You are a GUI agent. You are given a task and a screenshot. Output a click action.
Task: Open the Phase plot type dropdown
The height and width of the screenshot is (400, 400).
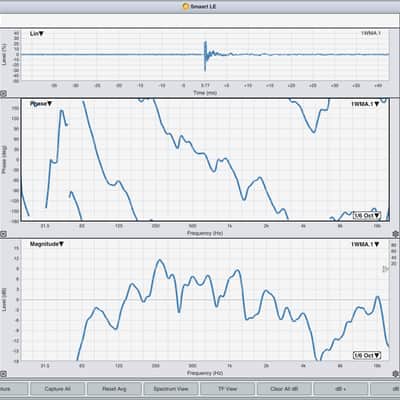41,104
